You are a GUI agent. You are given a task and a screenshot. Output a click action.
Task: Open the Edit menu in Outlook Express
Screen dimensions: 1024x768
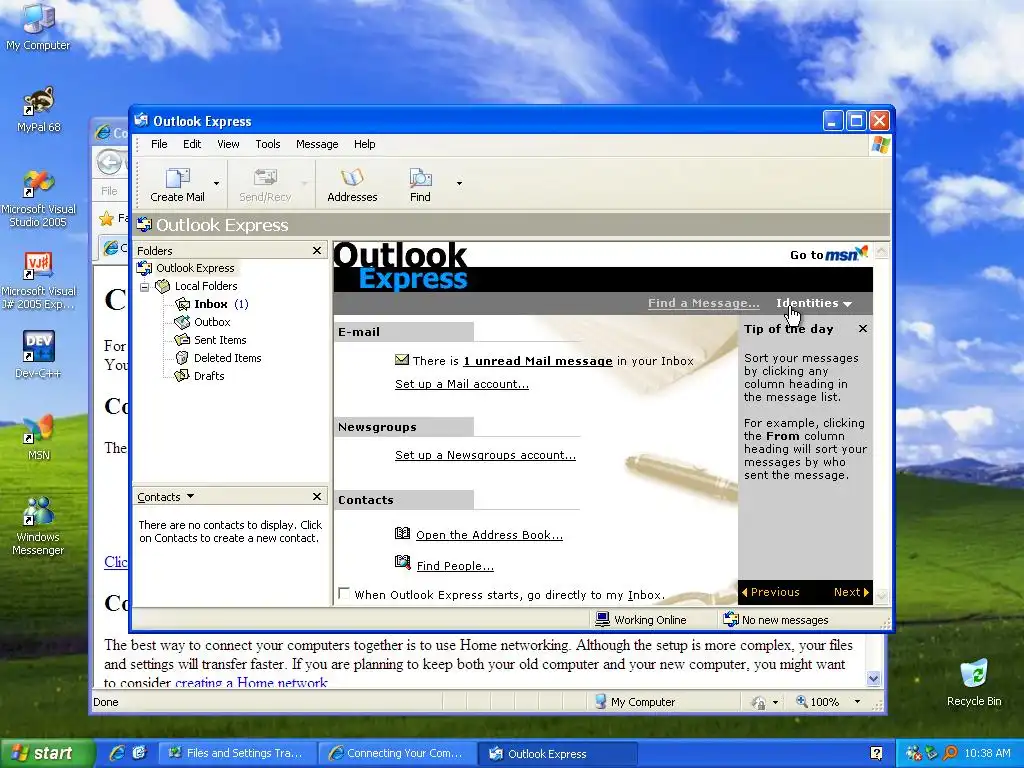(192, 144)
